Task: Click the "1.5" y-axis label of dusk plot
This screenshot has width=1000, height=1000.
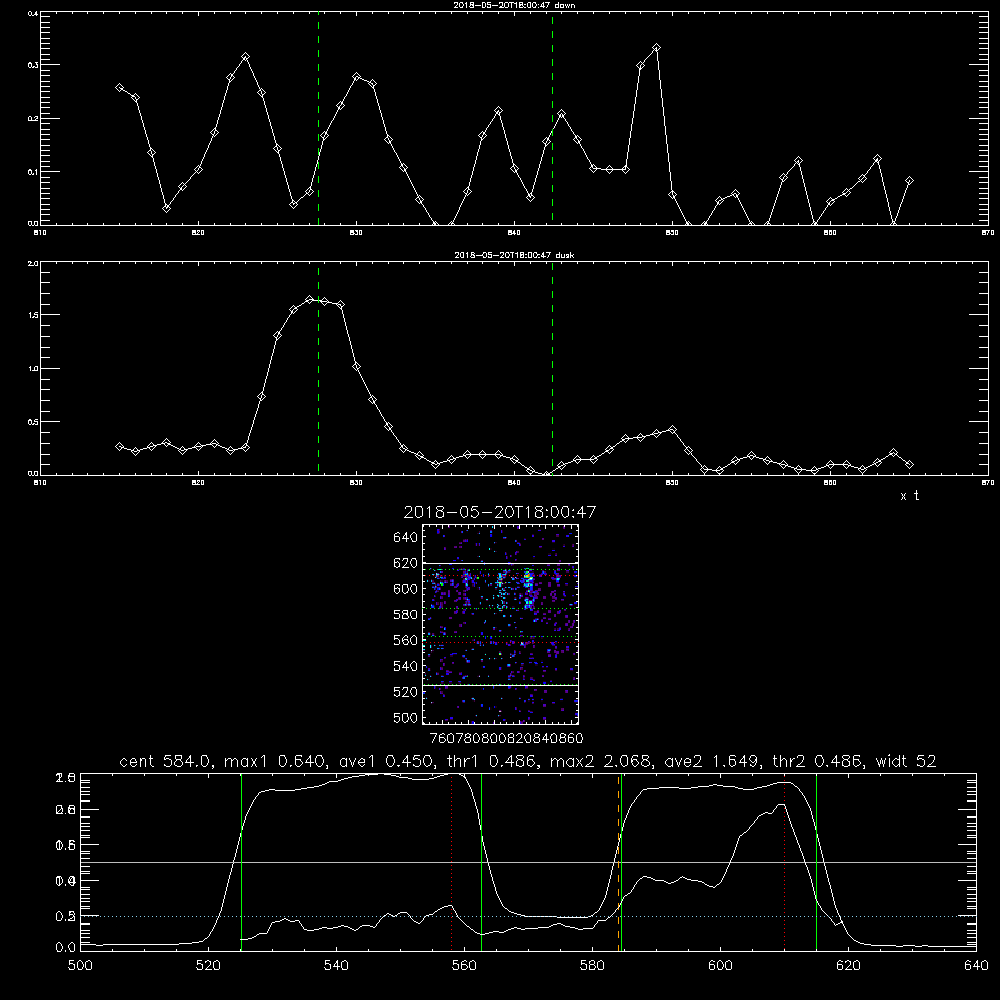Action: tap(33, 315)
